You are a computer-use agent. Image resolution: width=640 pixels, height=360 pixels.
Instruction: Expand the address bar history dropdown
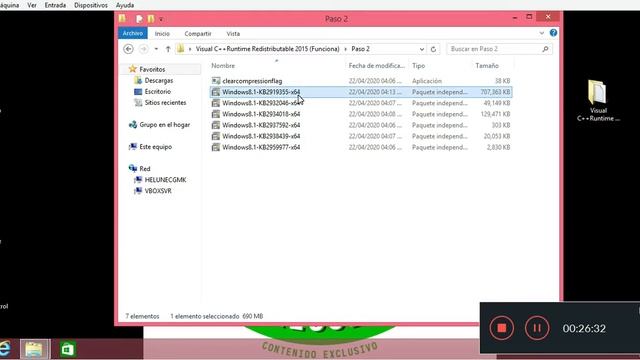point(422,49)
